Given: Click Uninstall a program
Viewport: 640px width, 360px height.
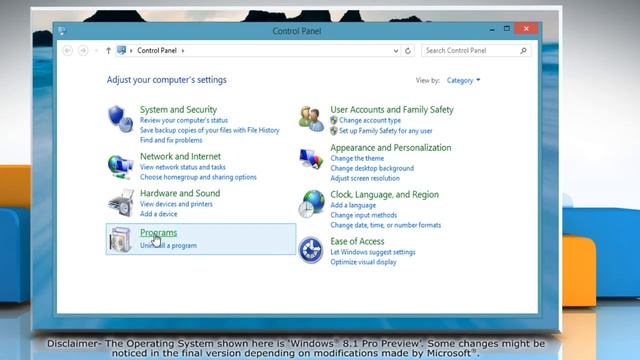Looking at the screenshot, I should click(x=168, y=246).
